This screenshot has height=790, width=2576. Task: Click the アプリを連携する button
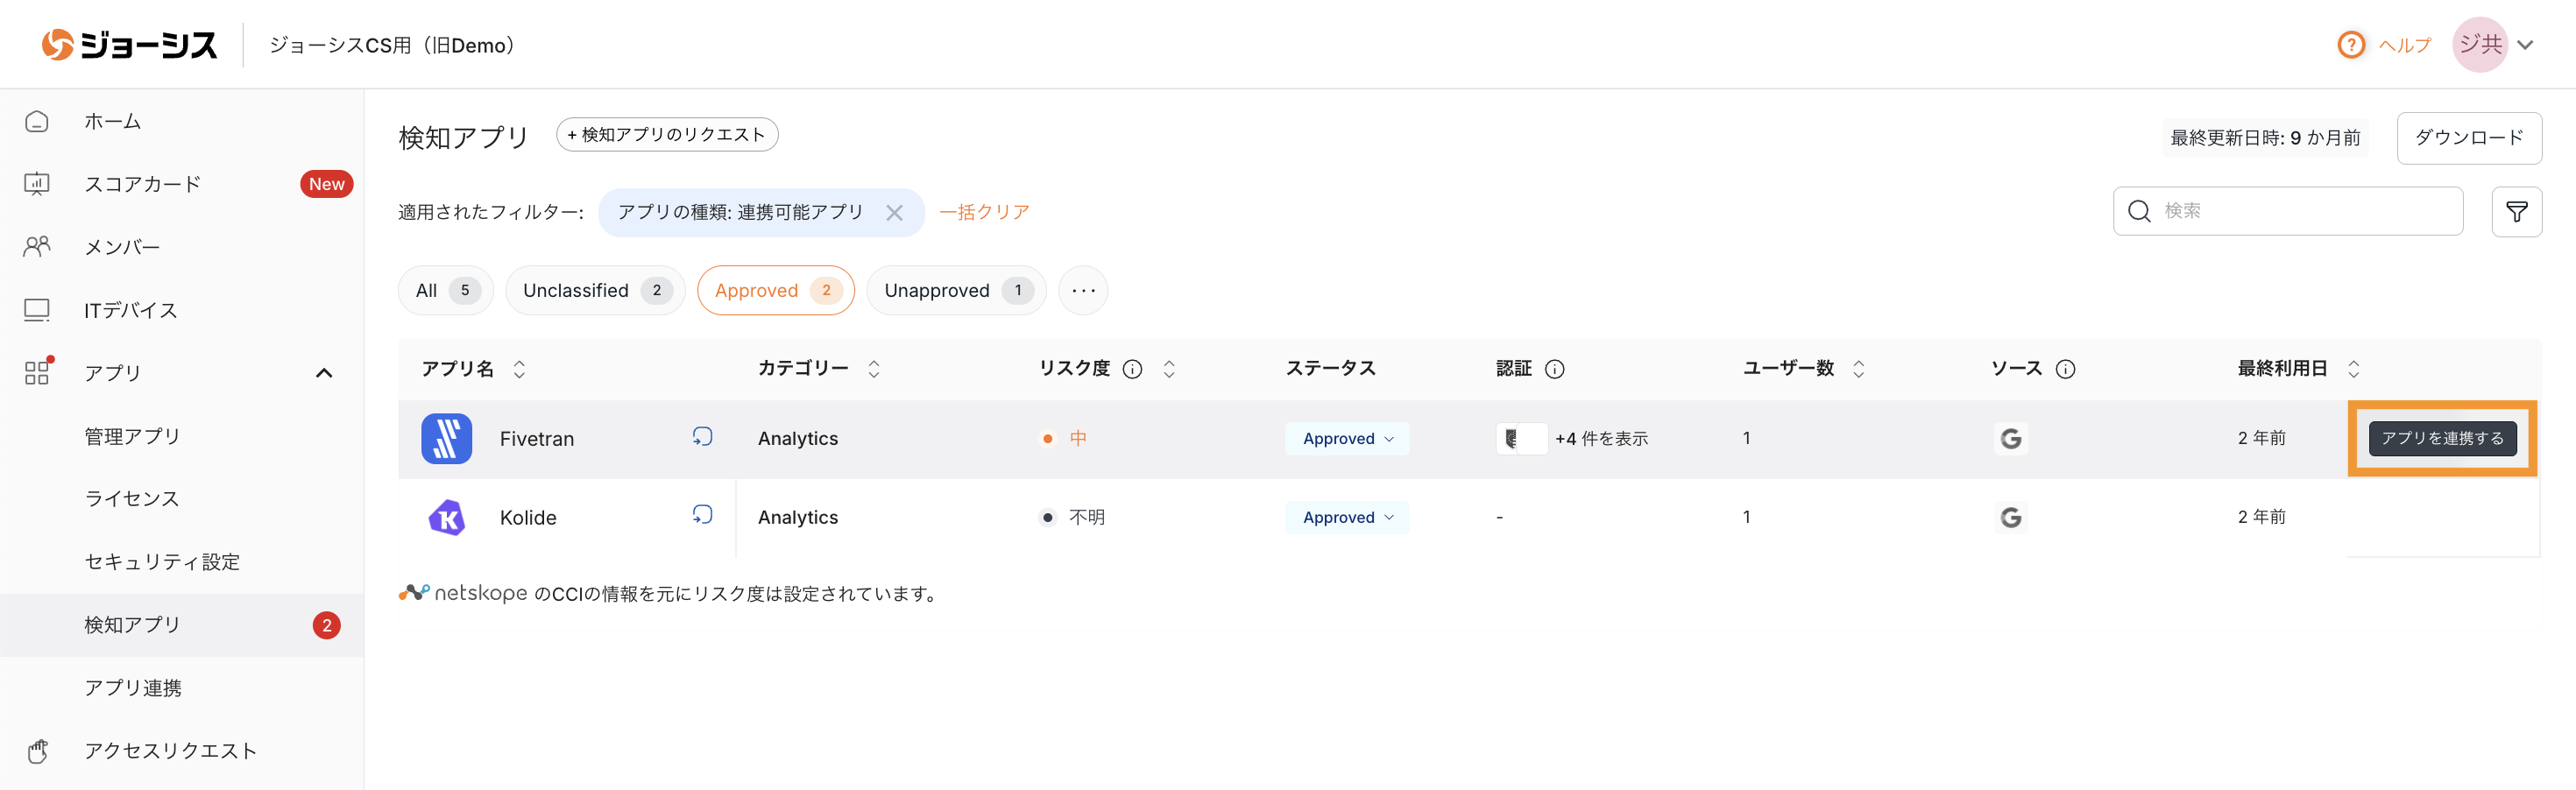point(2441,438)
